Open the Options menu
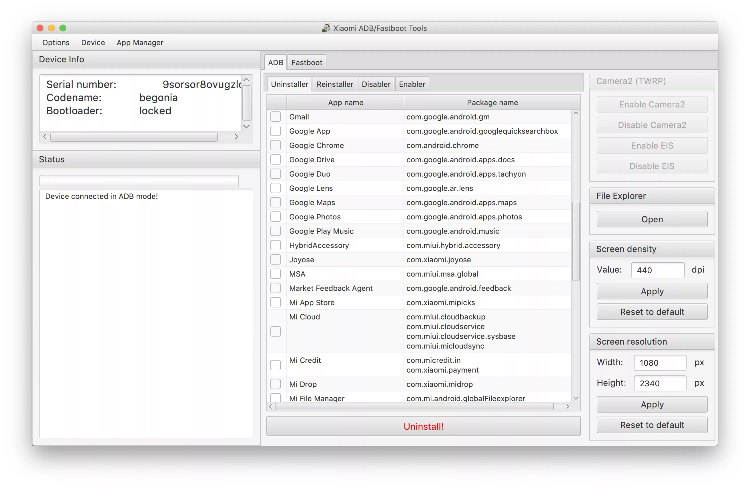750x488 pixels. [56, 43]
